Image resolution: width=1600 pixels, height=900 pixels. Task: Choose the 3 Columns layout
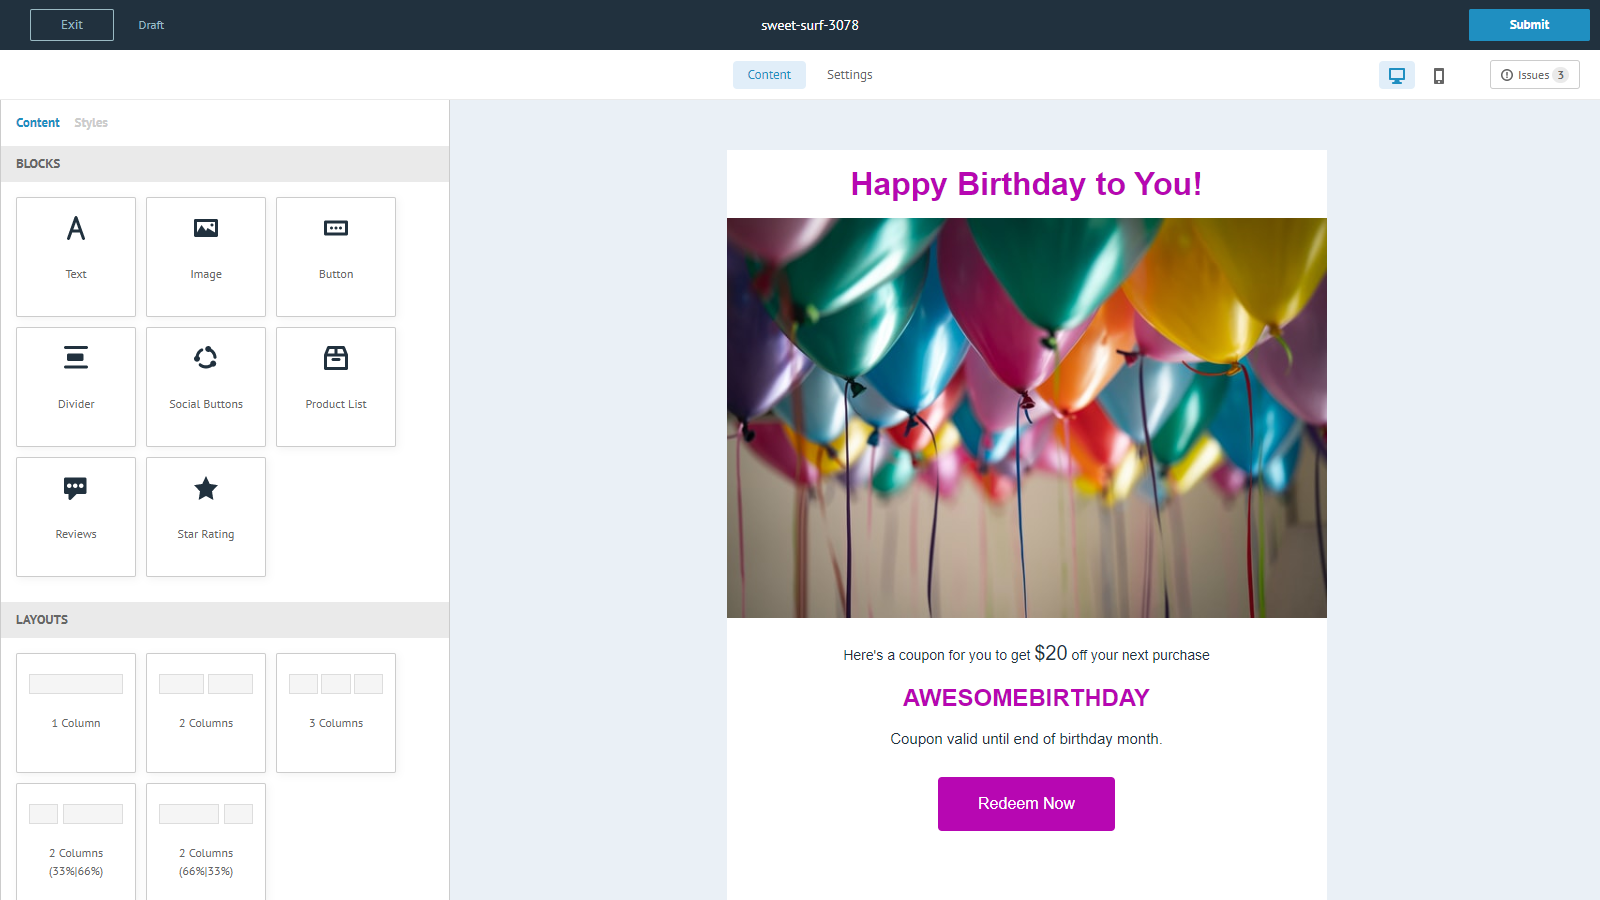(x=336, y=712)
